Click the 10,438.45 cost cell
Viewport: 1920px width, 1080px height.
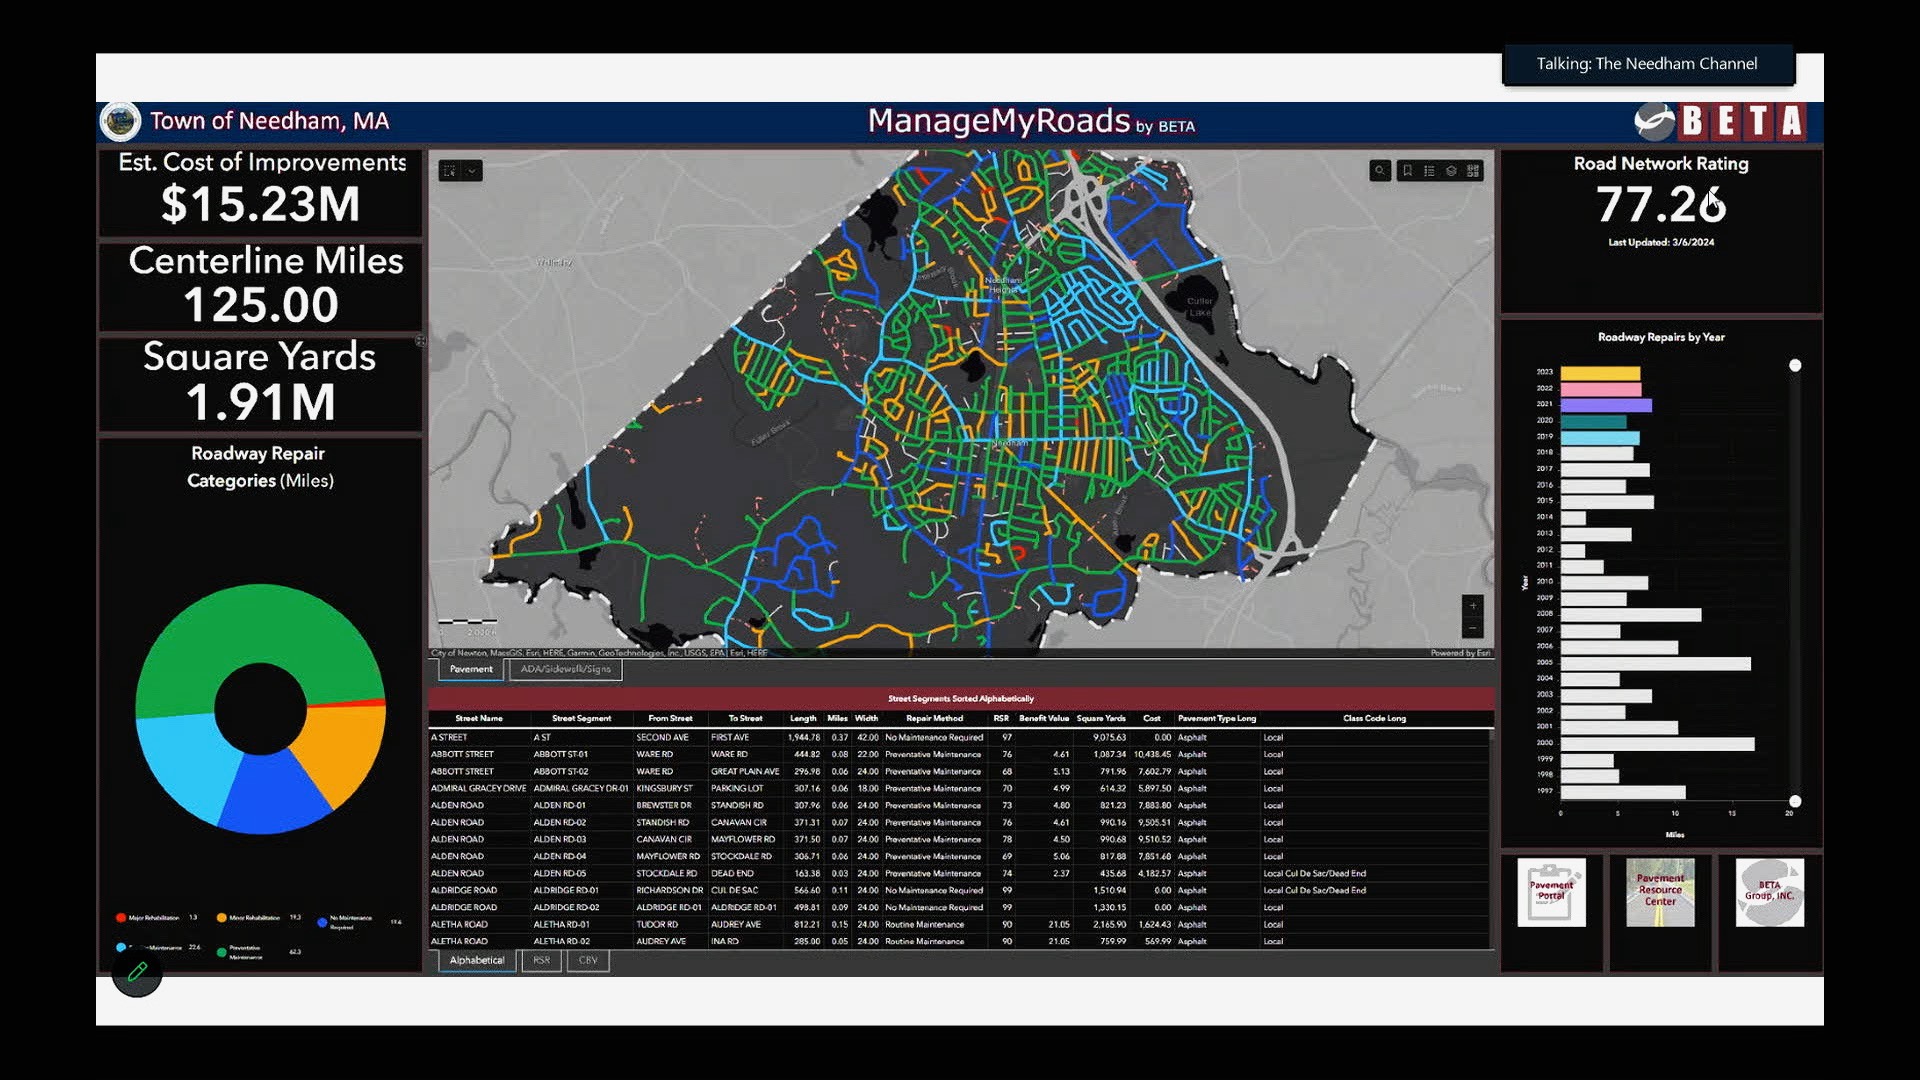click(1152, 754)
